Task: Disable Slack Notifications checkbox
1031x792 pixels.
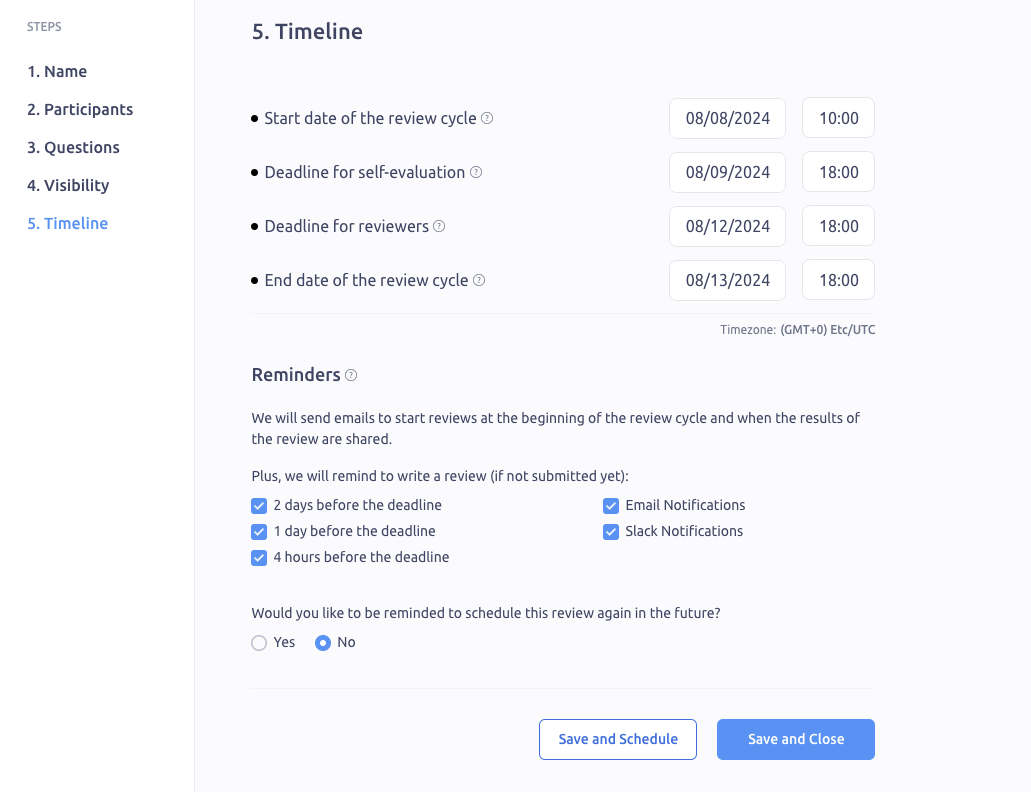Action: point(611,532)
